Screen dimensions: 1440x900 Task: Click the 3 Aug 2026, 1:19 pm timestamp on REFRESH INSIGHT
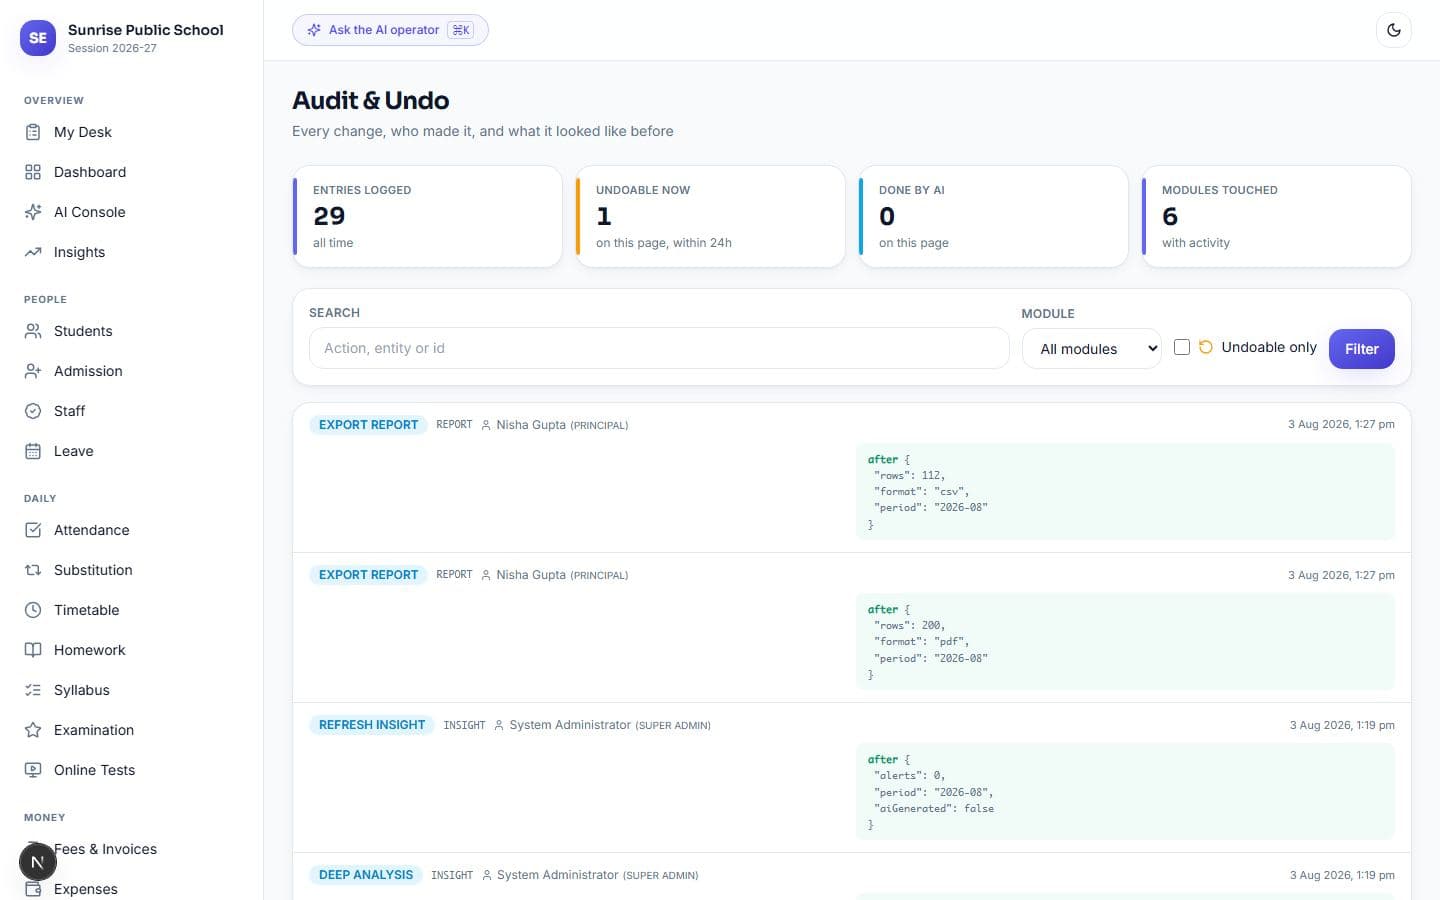1342,725
